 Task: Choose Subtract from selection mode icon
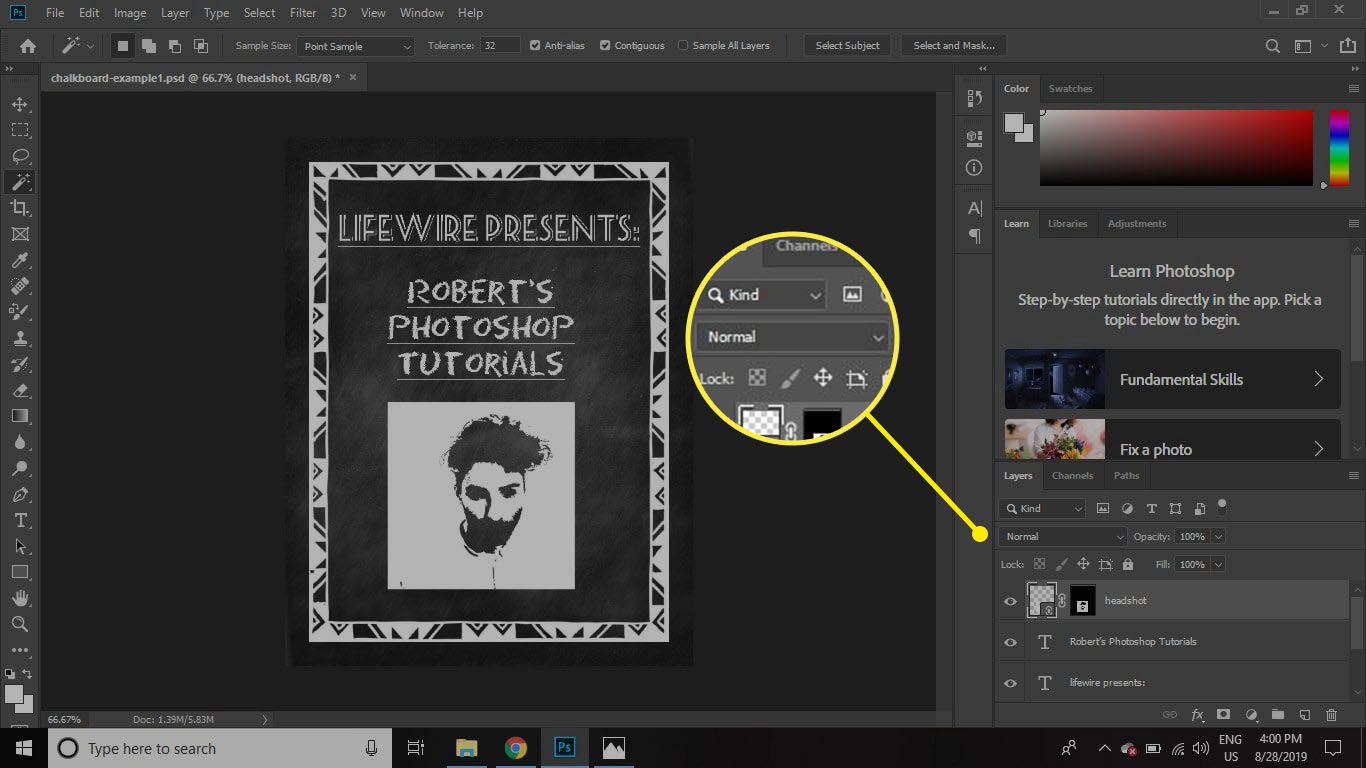coord(175,45)
